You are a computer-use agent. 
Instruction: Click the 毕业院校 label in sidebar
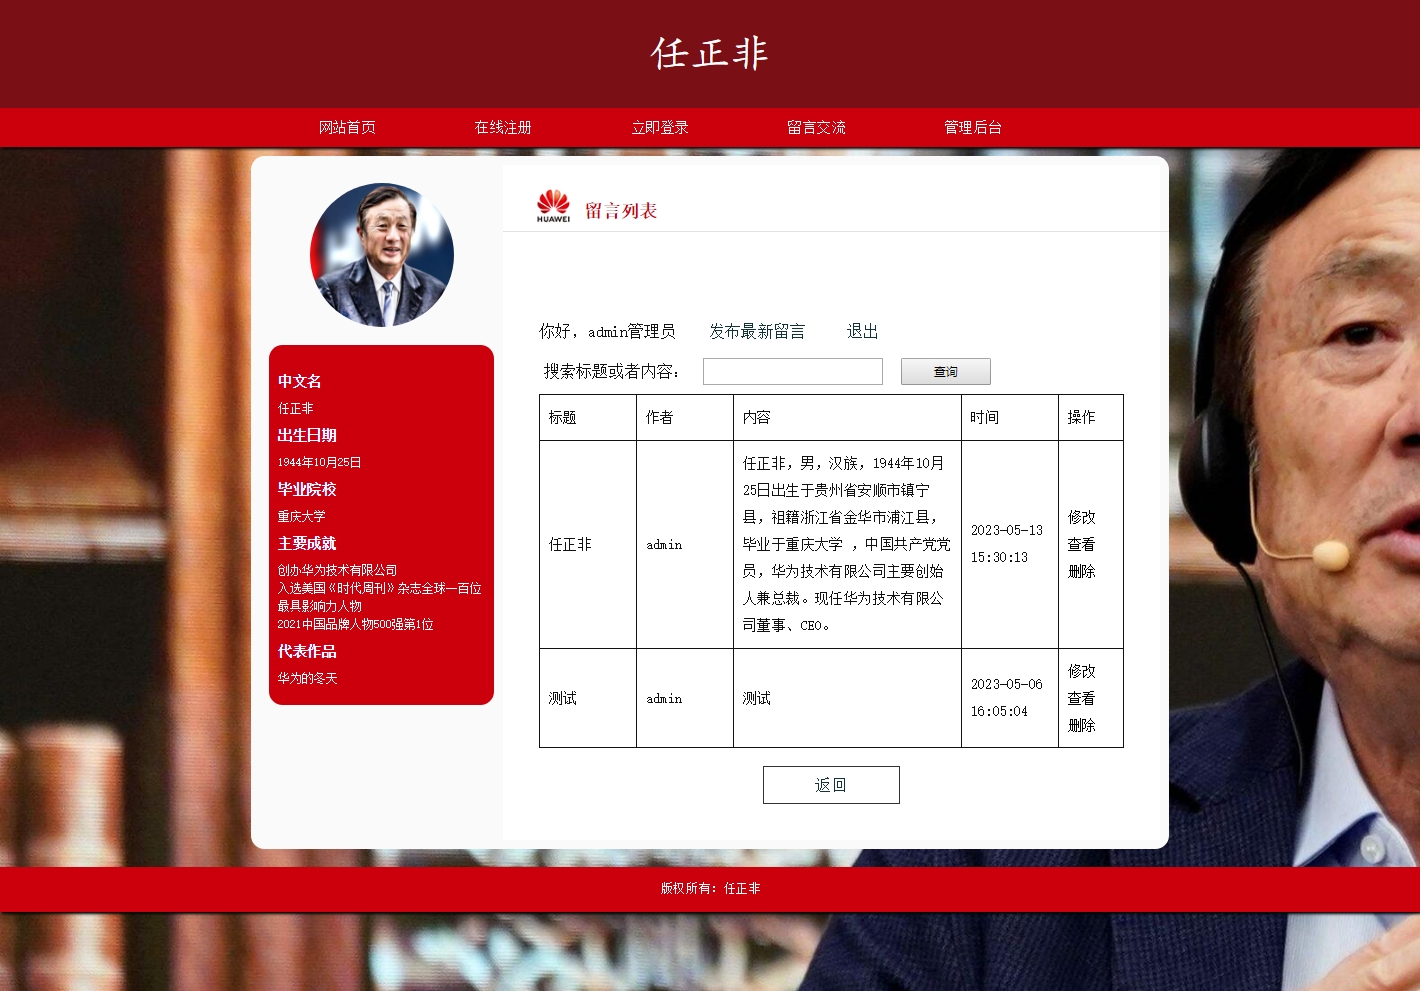307,489
